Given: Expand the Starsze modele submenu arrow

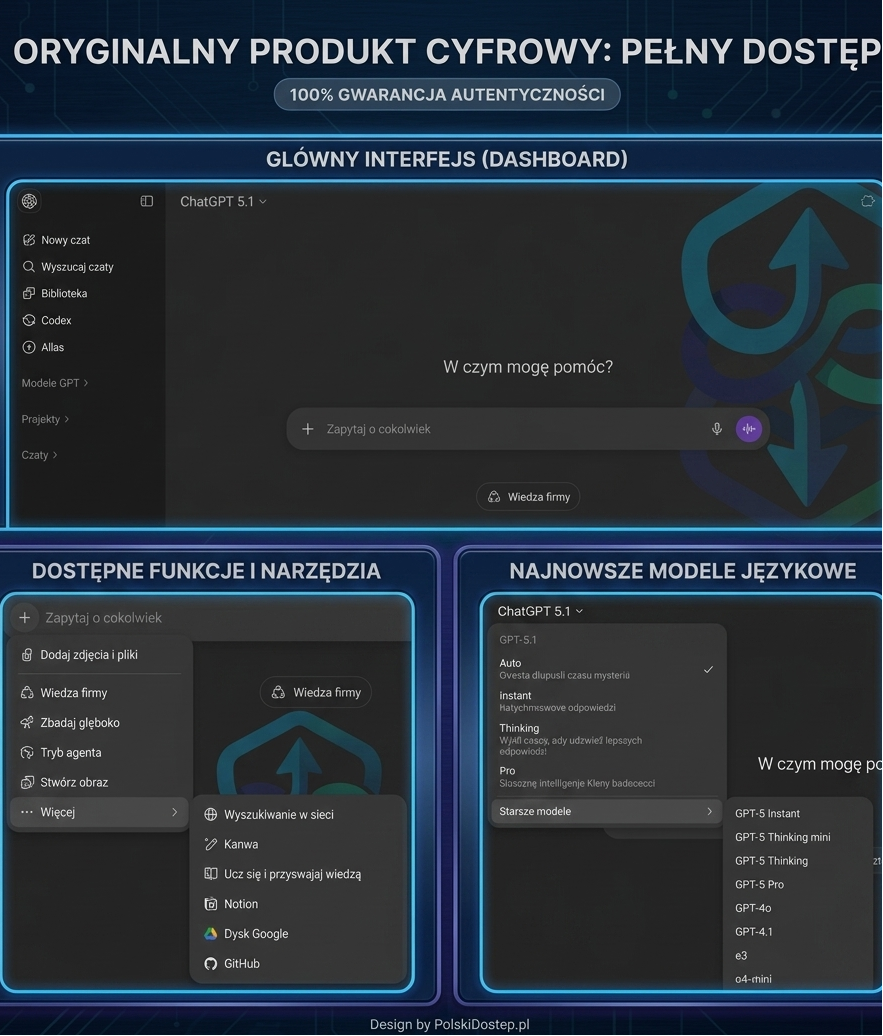Looking at the screenshot, I should pyautogui.click(x=709, y=811).
